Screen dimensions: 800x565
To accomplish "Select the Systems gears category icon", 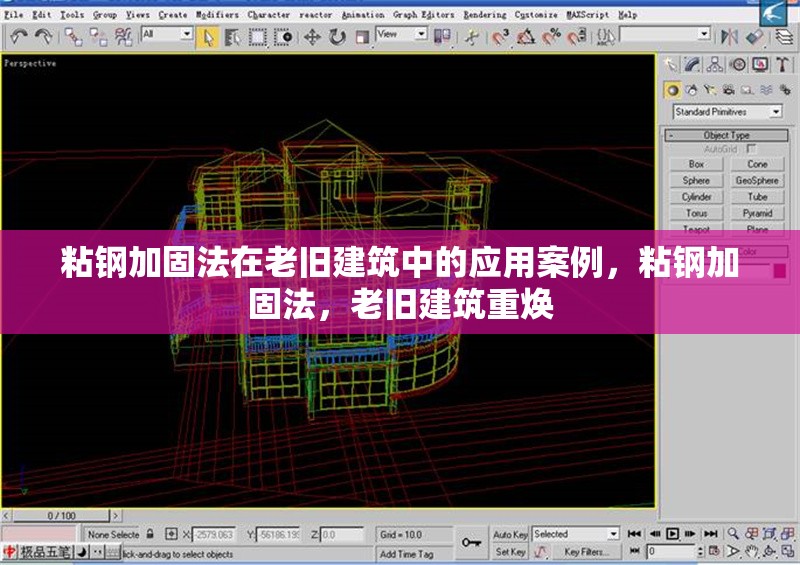I will click(x=785, y=90).
